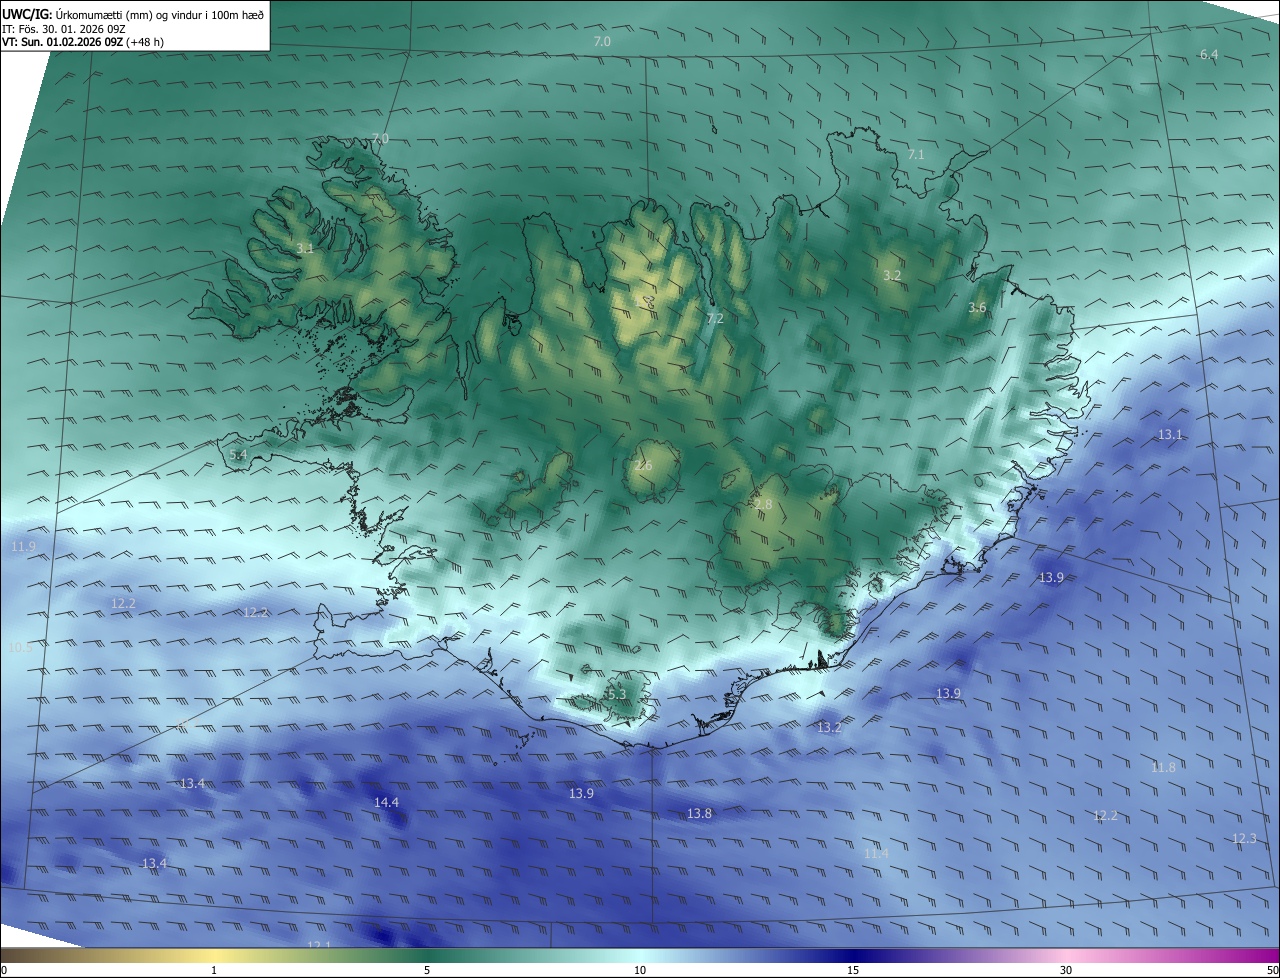Viewport: 1280px width, 978px height.
Task: Click the colour scale tick label 50
Action: pos(1272,971)
